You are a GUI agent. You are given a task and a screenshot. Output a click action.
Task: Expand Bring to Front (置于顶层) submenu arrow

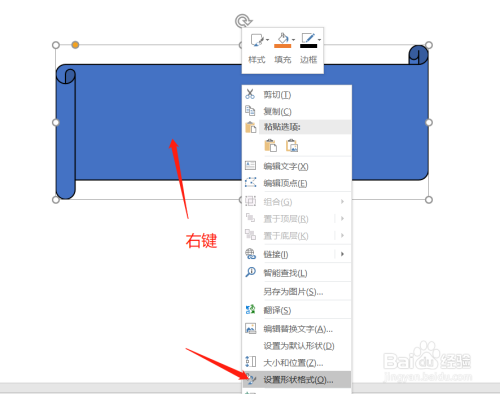point(342,218)
